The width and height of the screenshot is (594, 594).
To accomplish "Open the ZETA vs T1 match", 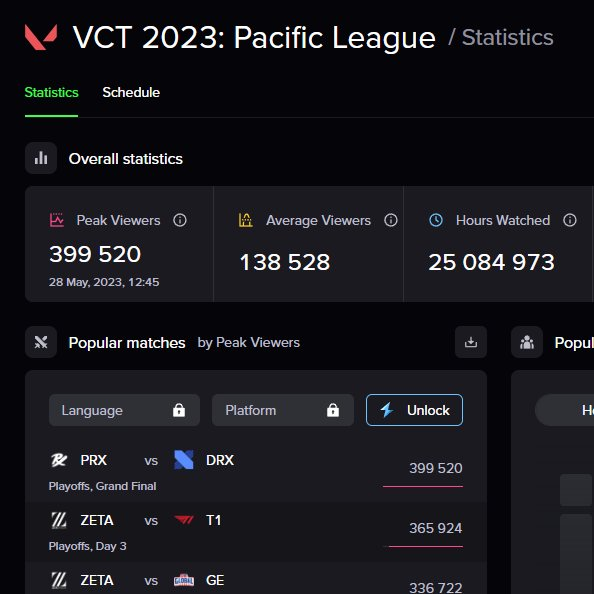I will coord(256,532).
